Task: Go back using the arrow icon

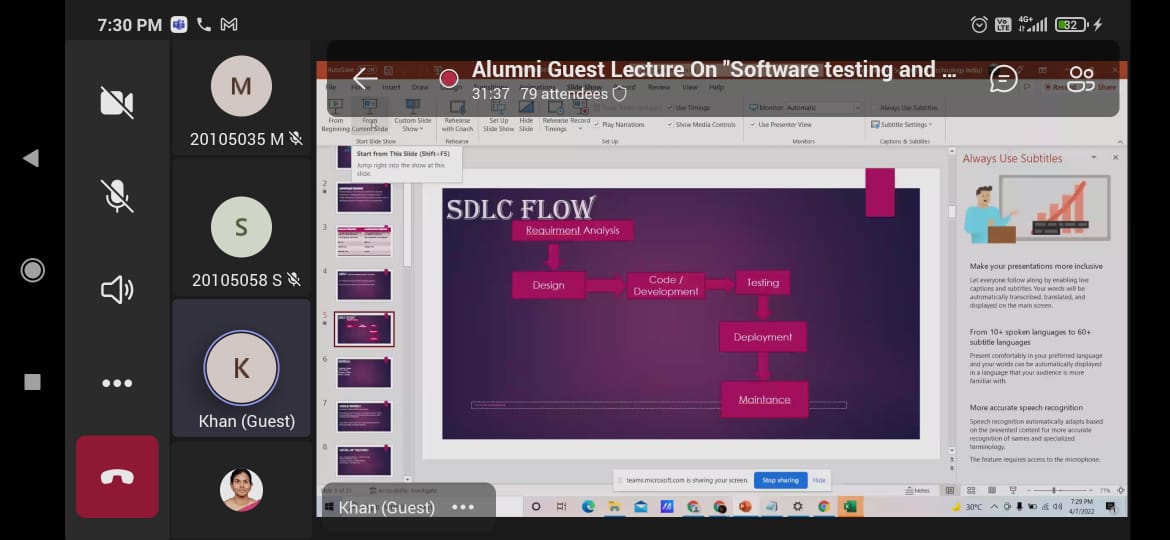Action: [365, 78]
